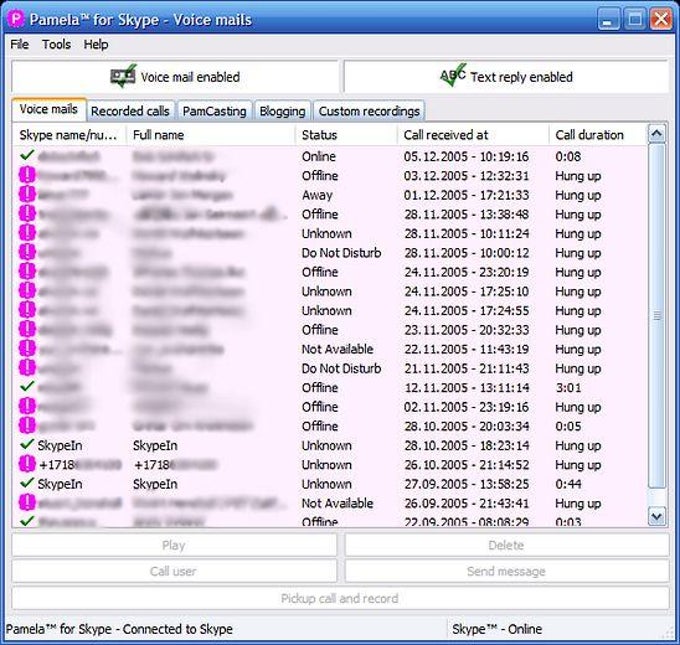
Task: Click the green checkmark on the 27.09.2005 SkypeIn row
Action: pyautogui.click(x=27, y=483)
